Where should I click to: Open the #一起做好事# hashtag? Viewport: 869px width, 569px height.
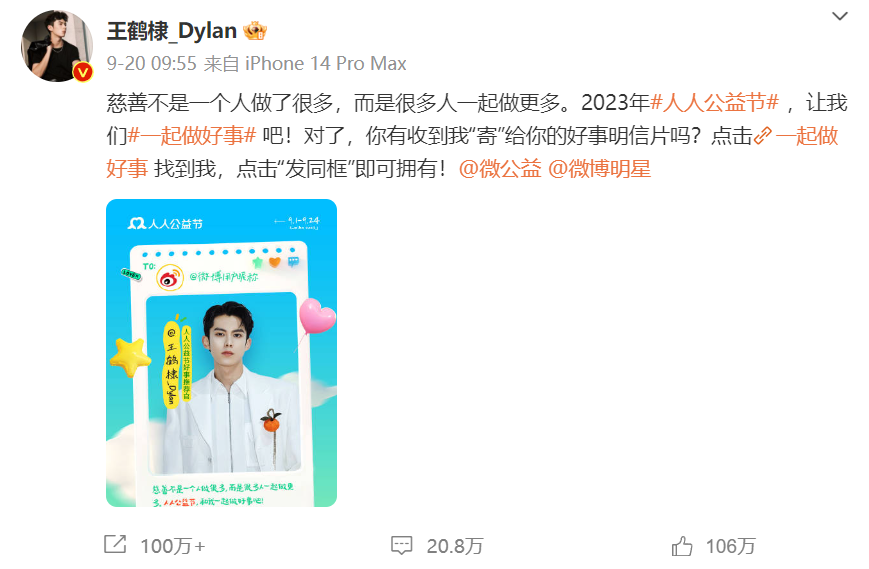(192, 136)
